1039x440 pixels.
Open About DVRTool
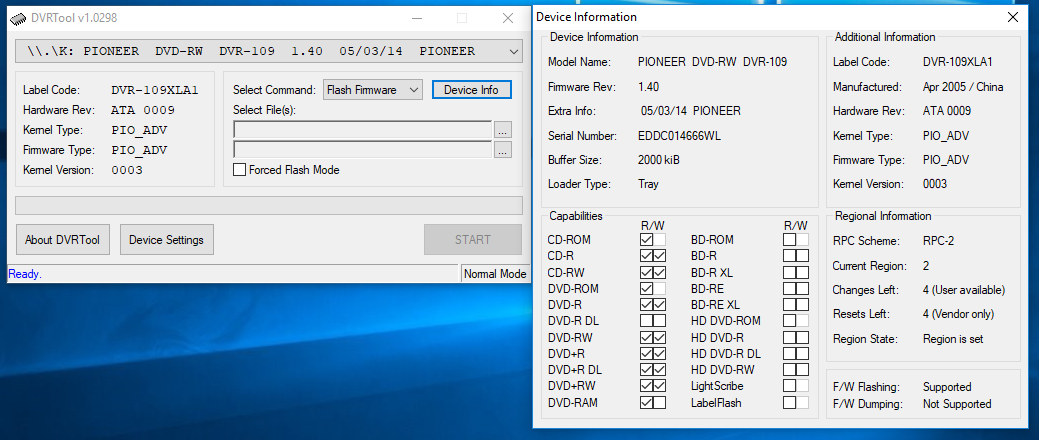tap(62, 240)
